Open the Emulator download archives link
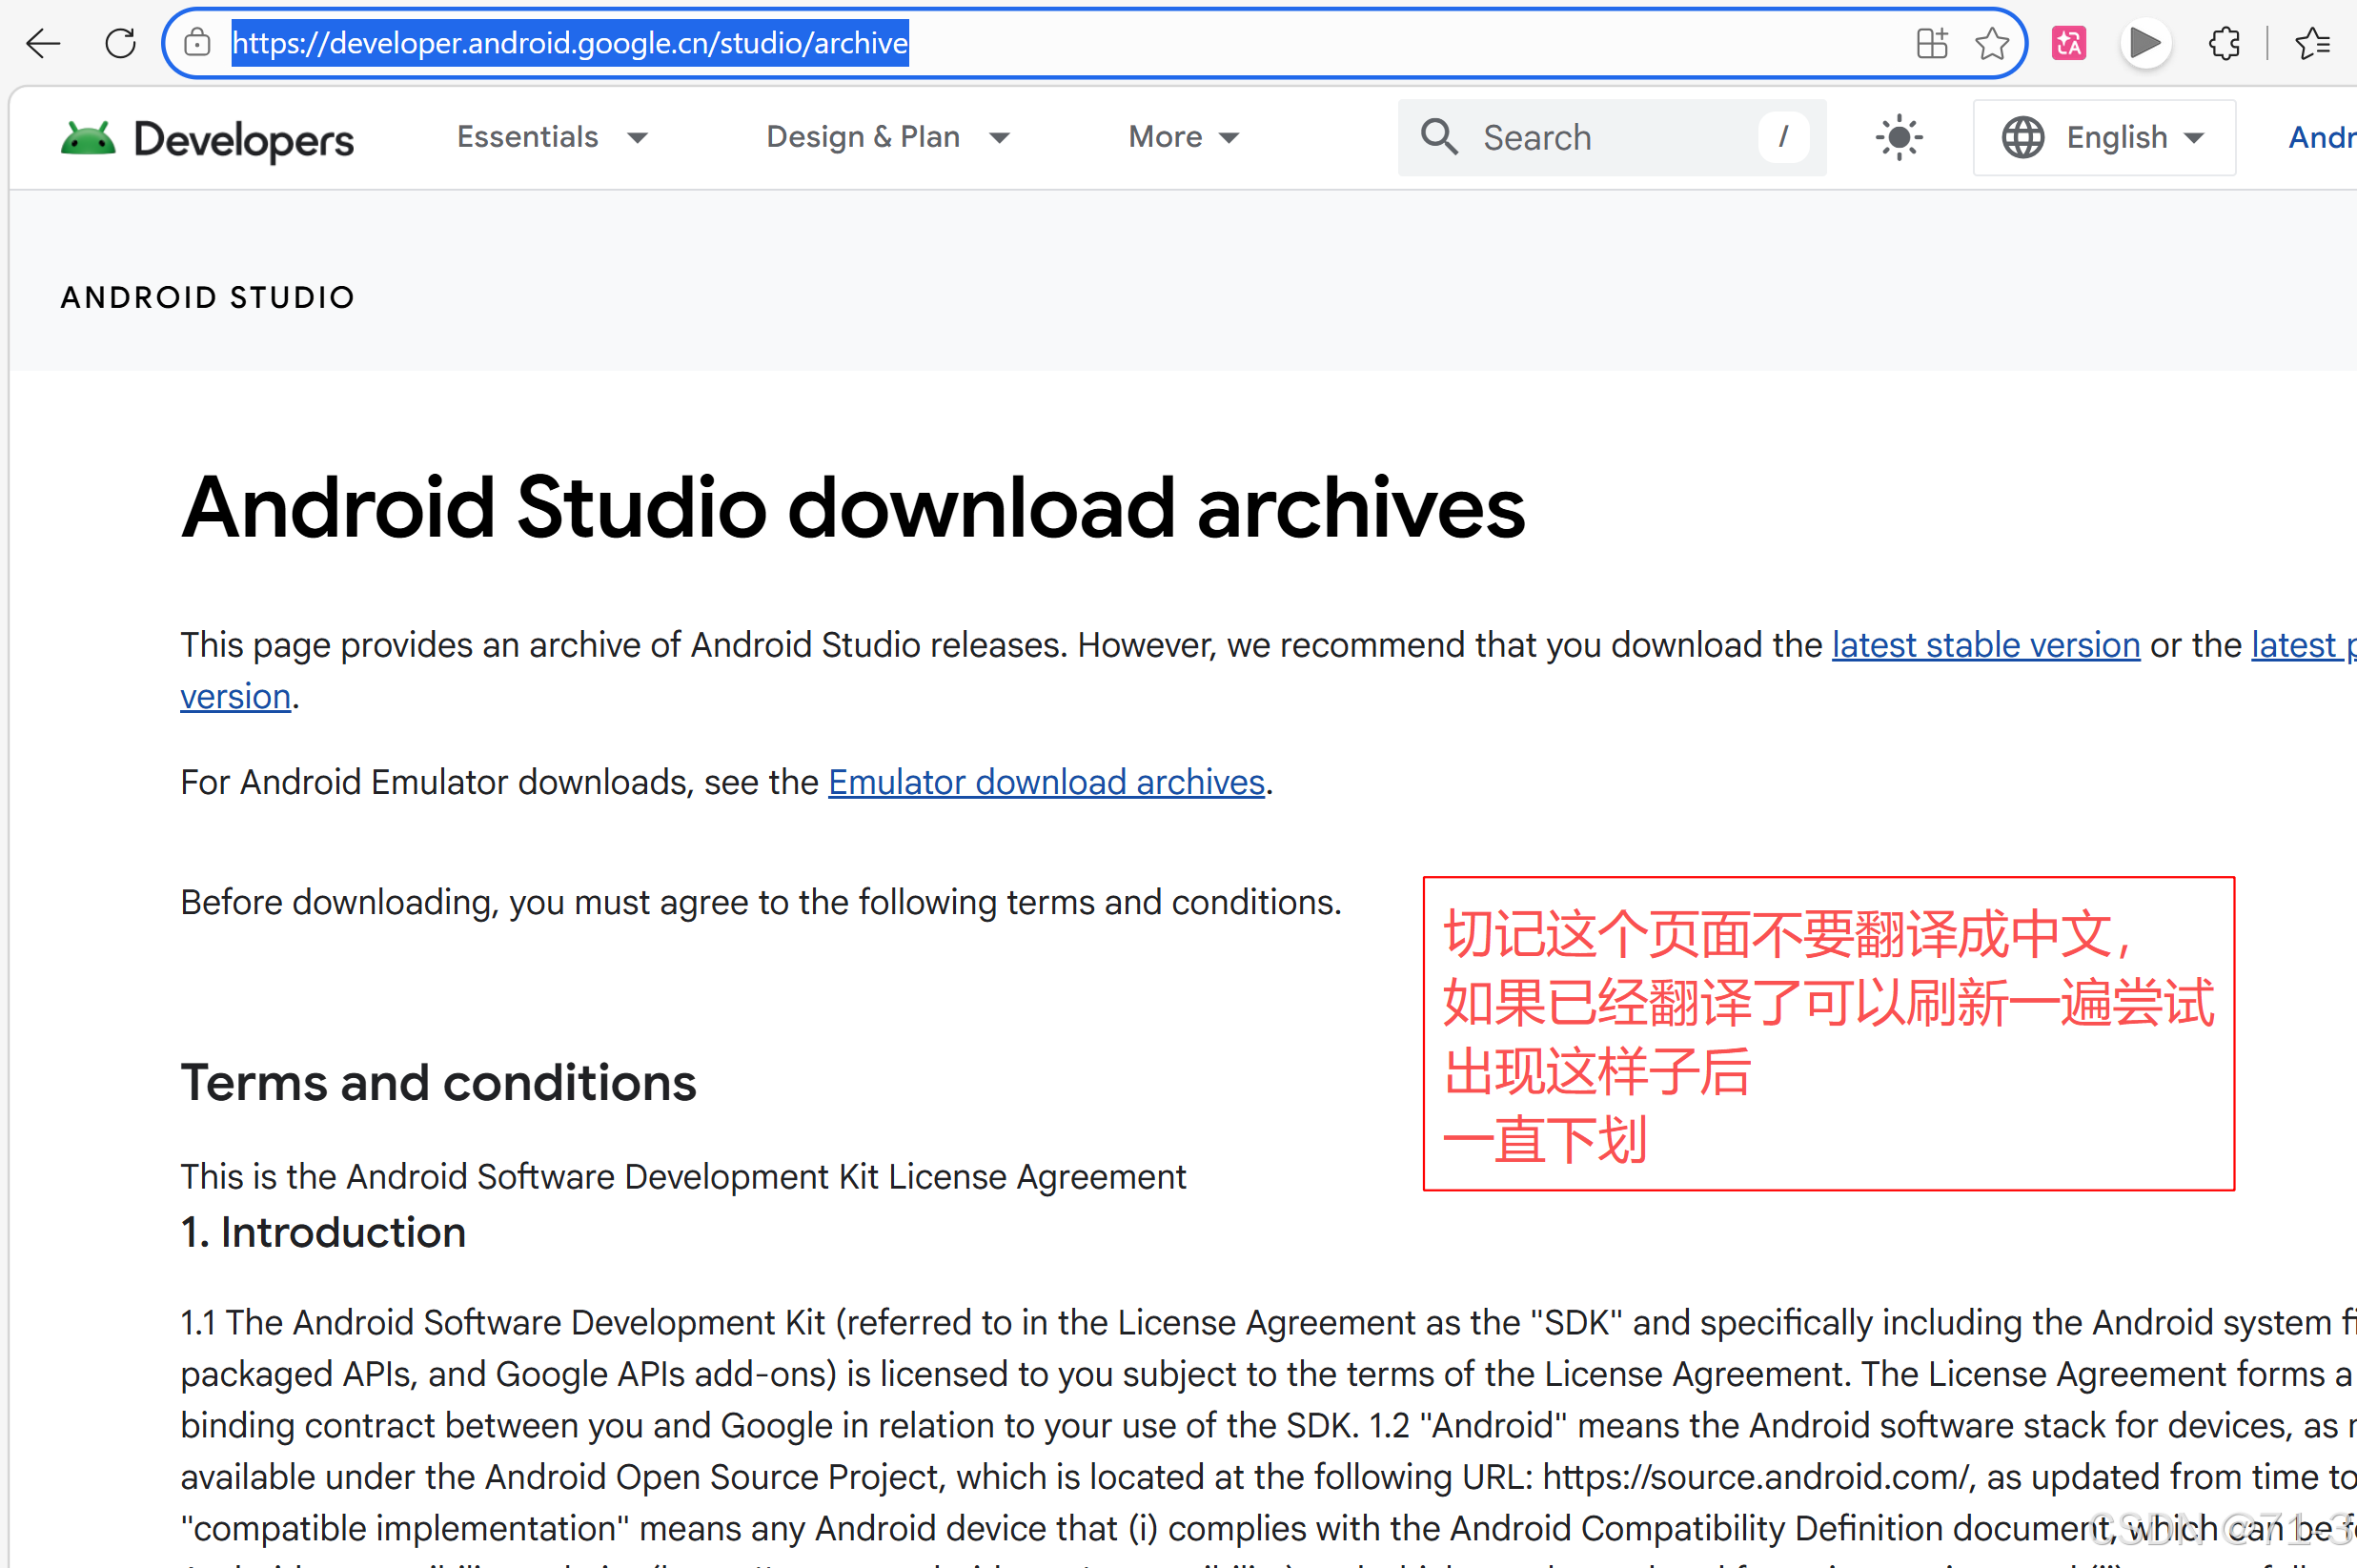This screenshot has width=2357, height=1568. 1046,782
